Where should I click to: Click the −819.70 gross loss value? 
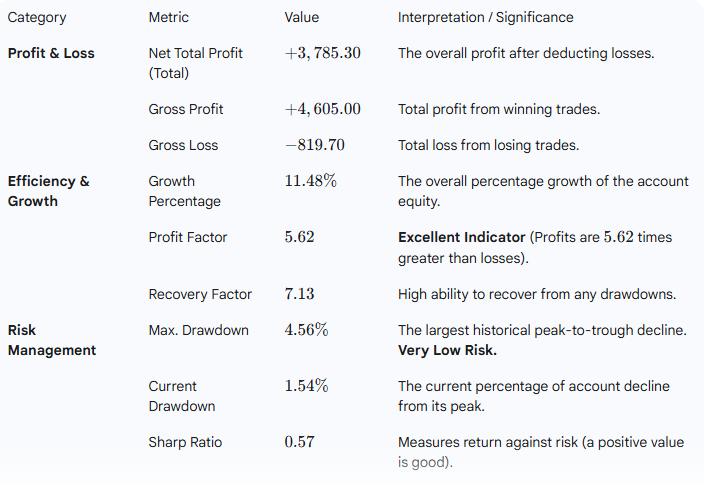(x=314, y=145)
